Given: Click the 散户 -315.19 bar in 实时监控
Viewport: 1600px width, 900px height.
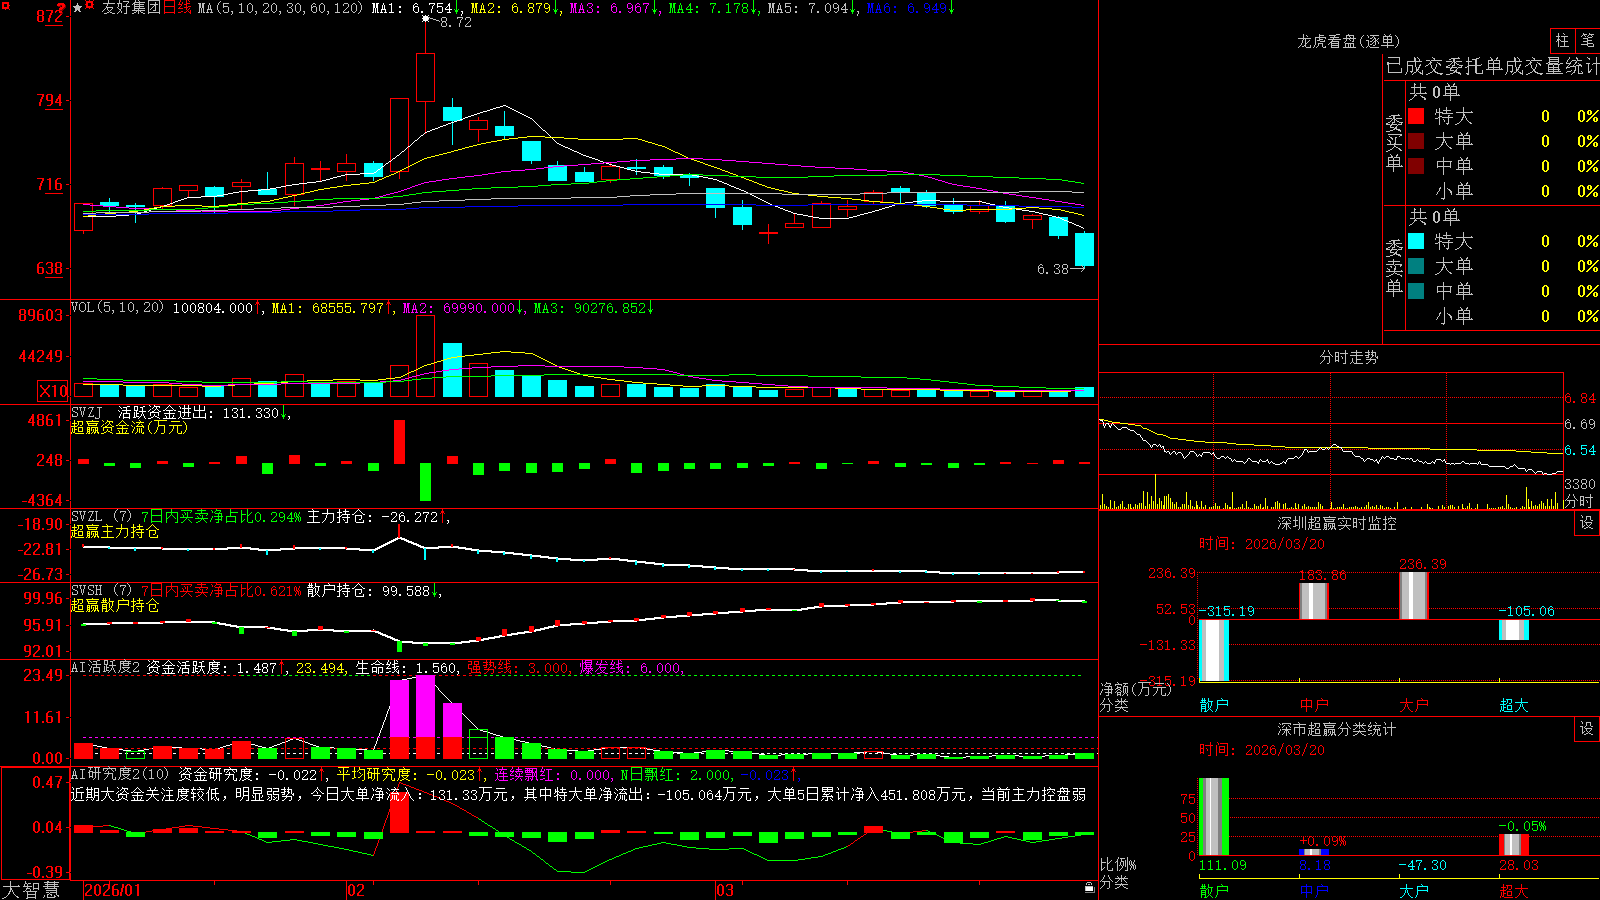Looking at the screenshot, I should pyautogui.click(x=1213, y=650).
